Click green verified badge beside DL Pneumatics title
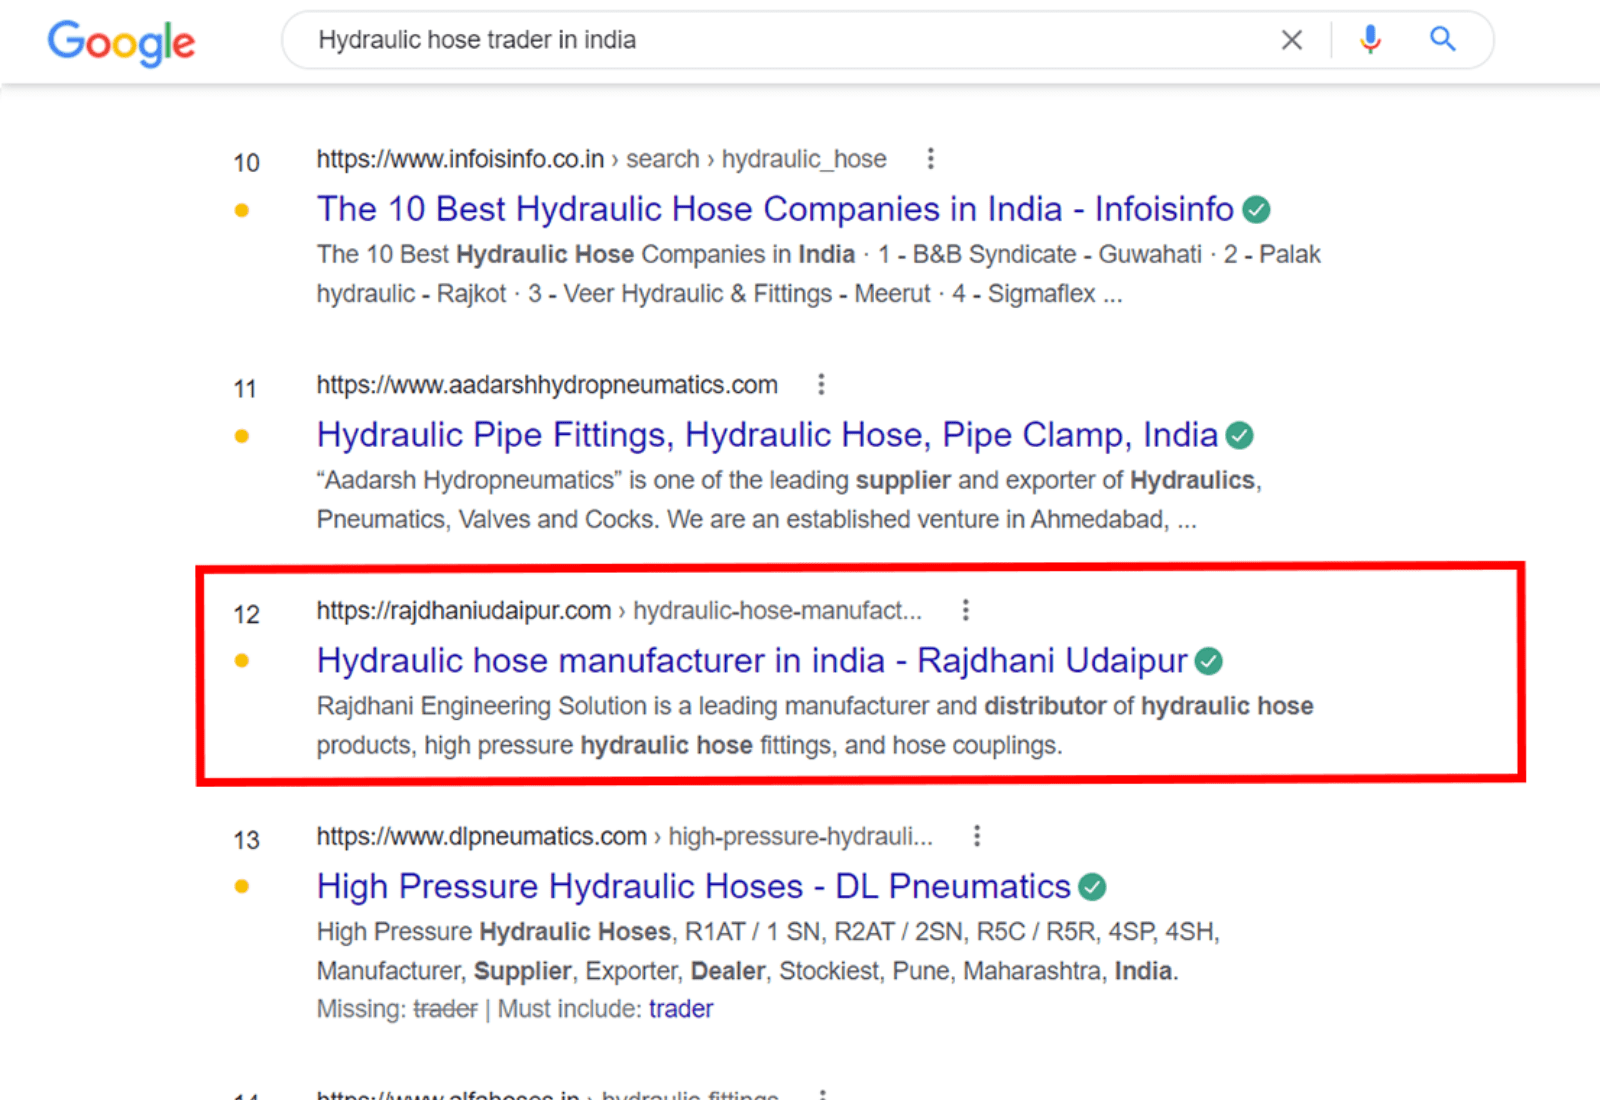This screenshot has width=1600, height=1100. point(1093,887)
